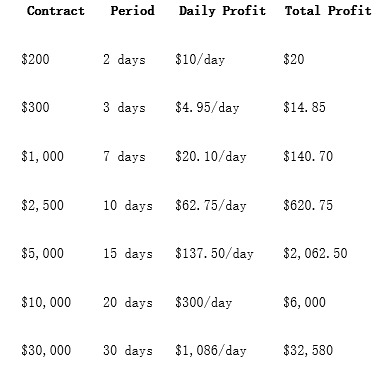Click the Total Profit column header

(x=328, y=11)
